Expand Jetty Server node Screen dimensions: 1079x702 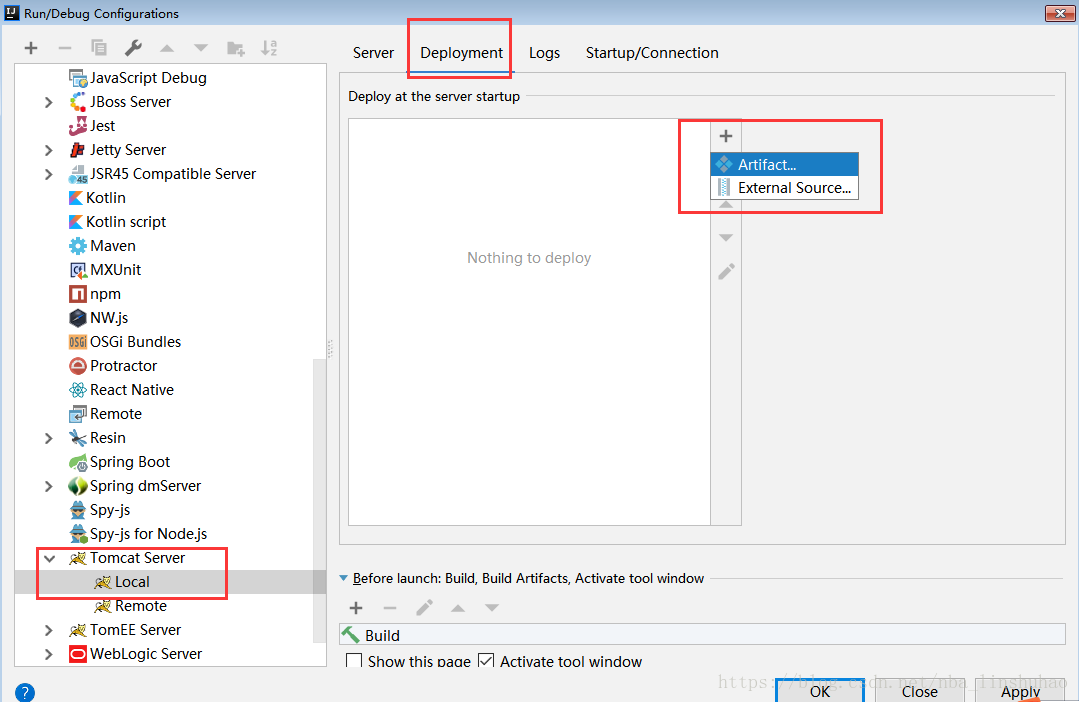tap(48, 150)
